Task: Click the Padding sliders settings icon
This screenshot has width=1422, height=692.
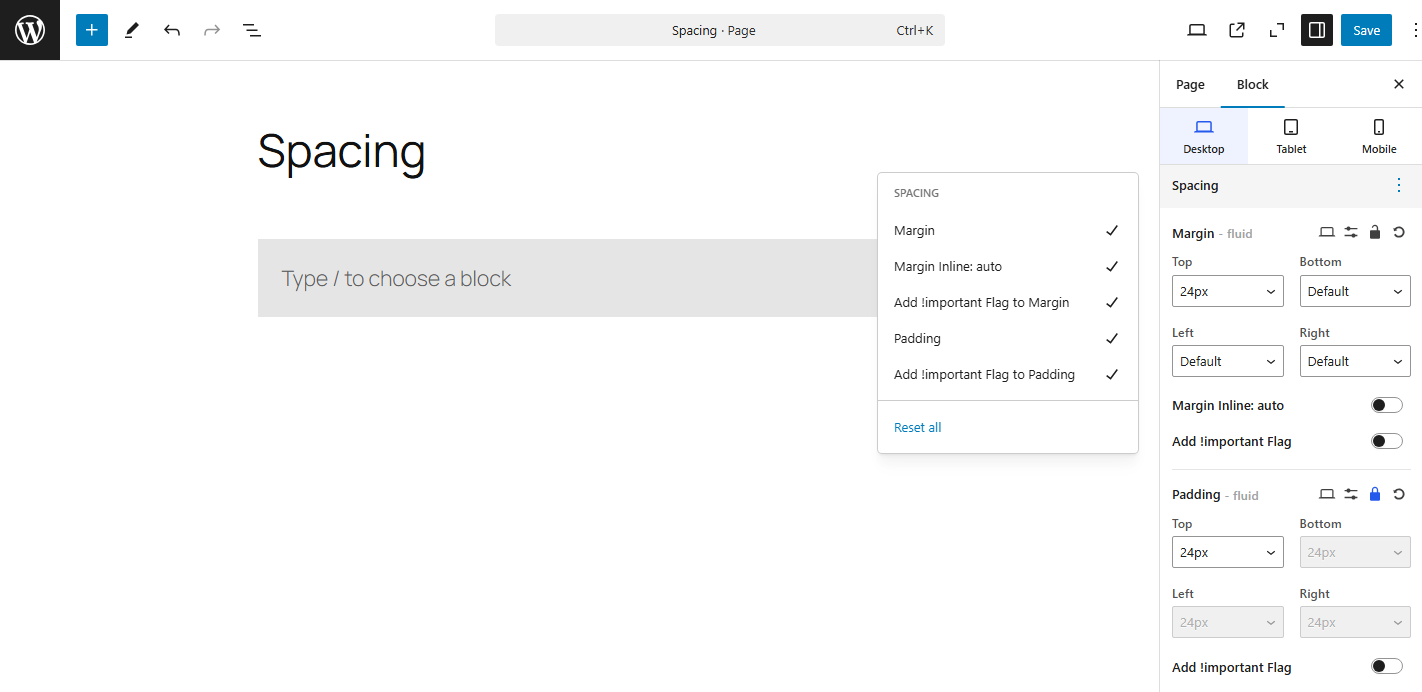Action: (x=1351, y=494)
